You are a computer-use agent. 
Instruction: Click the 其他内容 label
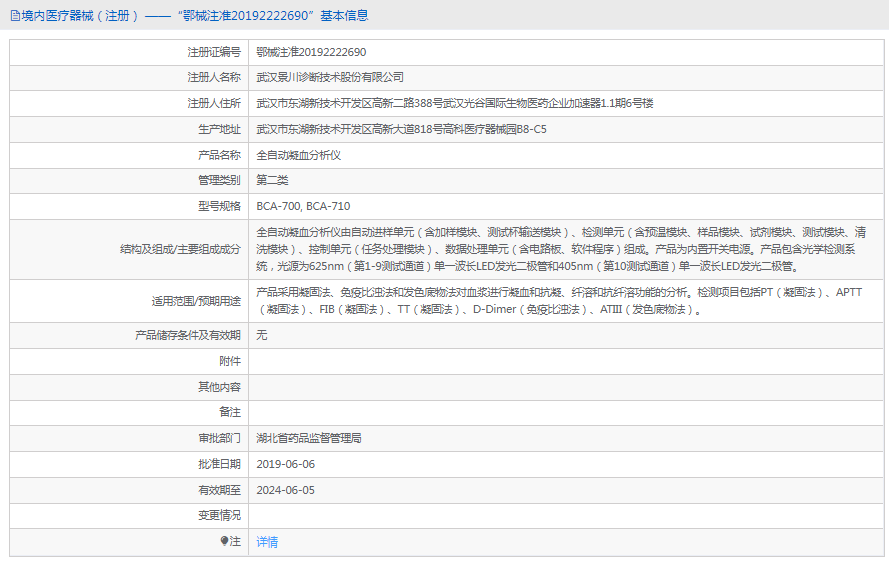pyautogui.click(x=219, y=387)
